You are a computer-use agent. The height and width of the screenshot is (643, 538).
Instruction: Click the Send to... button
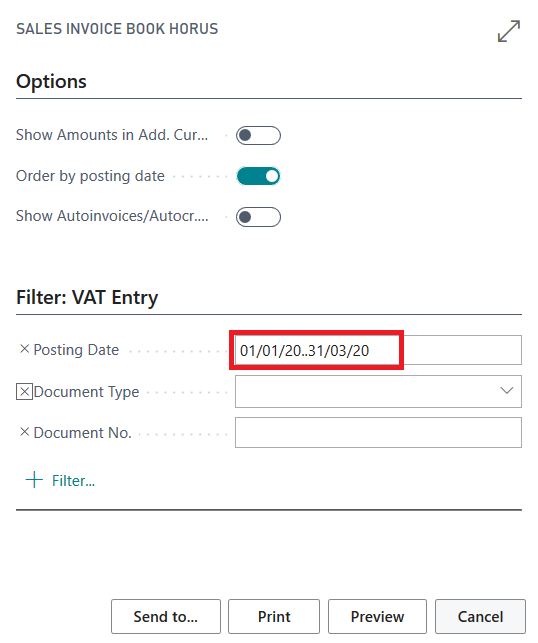coord(166,616)
